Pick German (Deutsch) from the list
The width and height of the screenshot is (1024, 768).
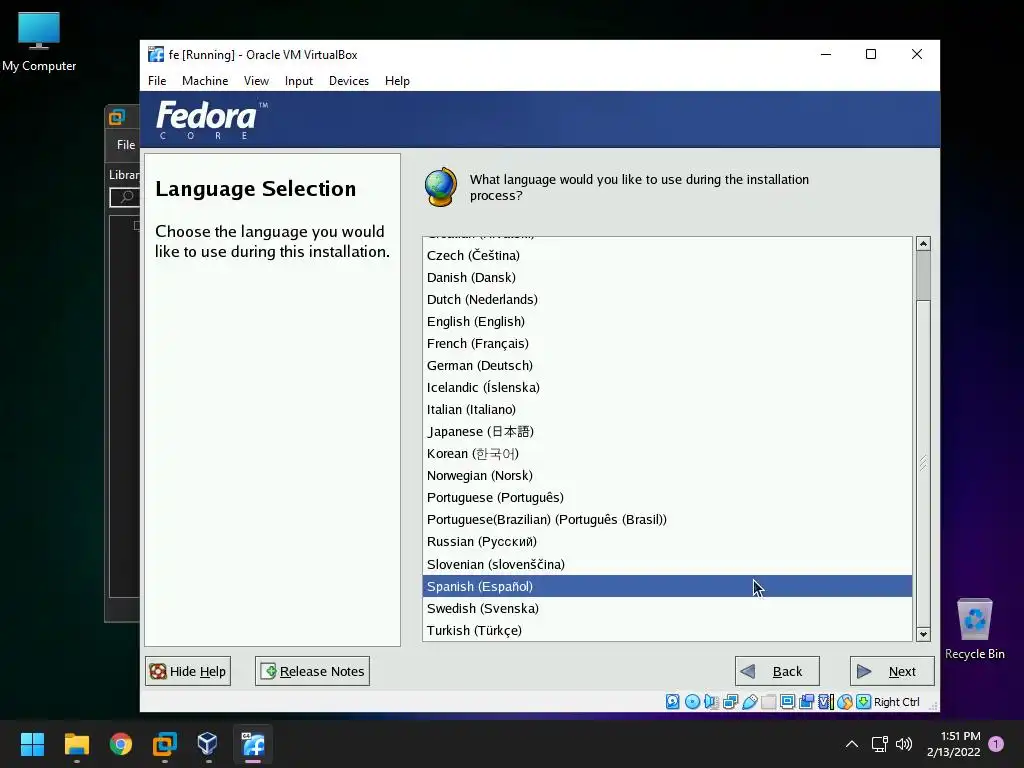point(667,366)
